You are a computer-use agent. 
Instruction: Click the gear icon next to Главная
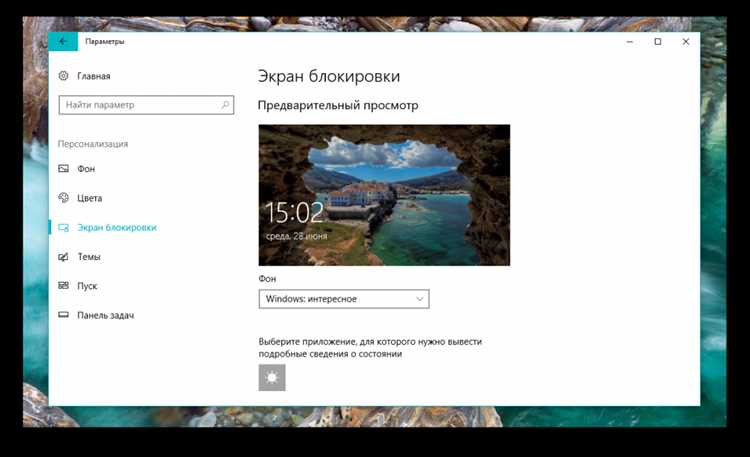[x=64, y=76]
